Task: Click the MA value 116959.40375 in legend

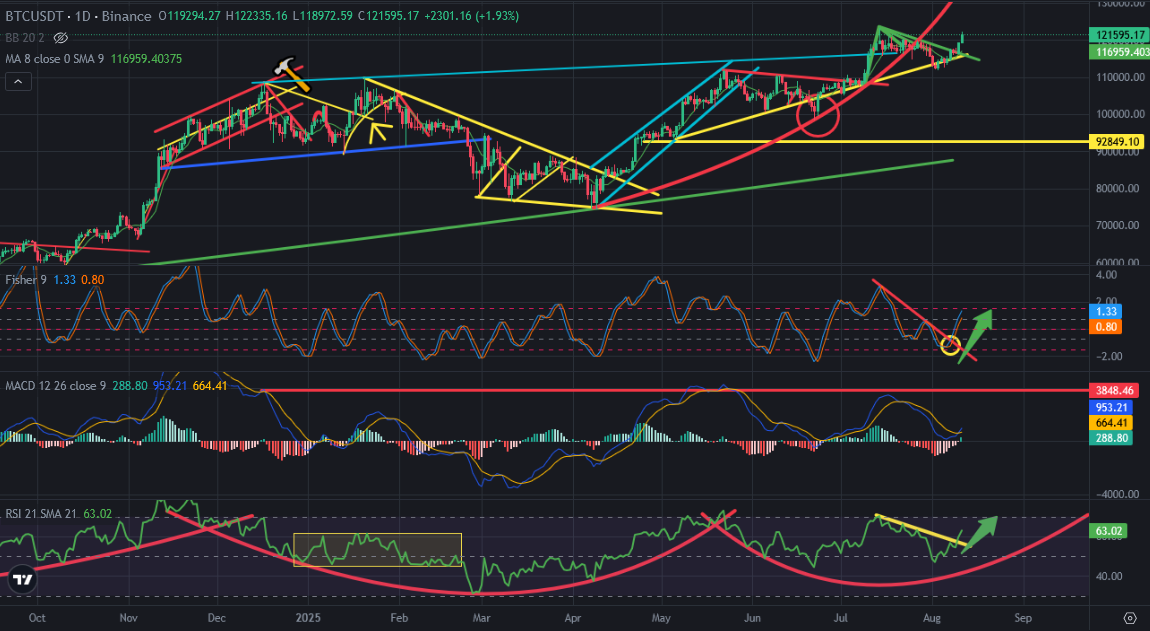Action: (147, 59)
